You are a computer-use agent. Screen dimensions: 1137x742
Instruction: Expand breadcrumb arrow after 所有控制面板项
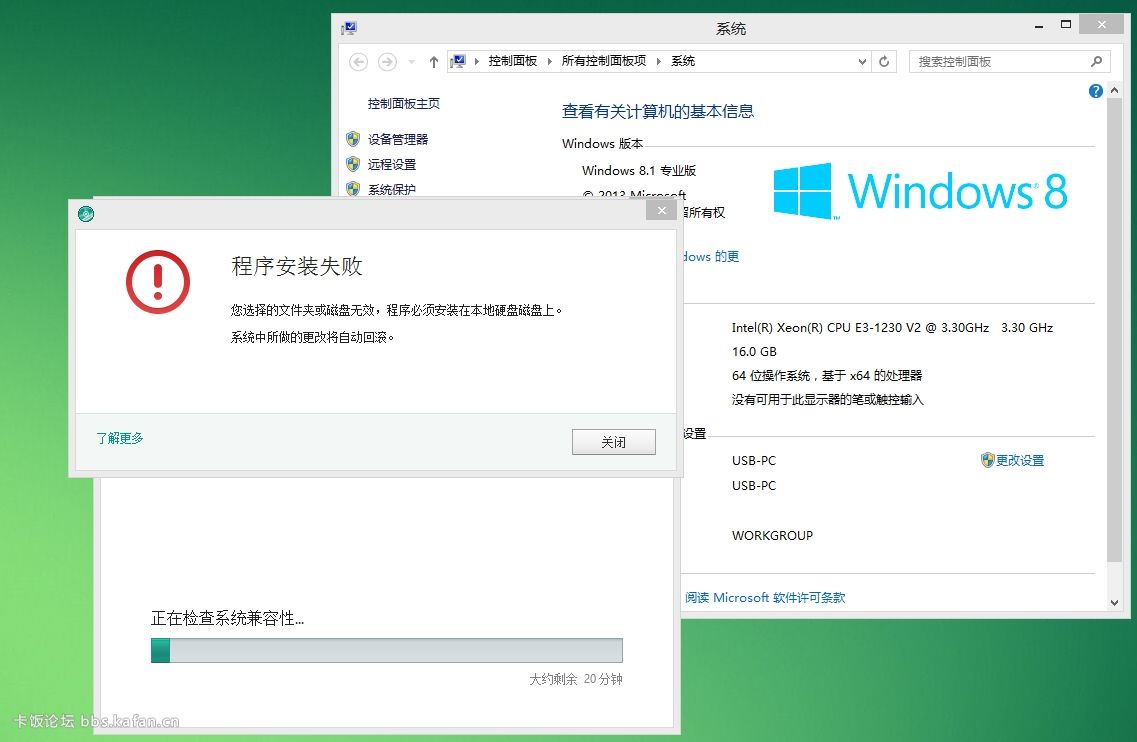coord(658,61)
